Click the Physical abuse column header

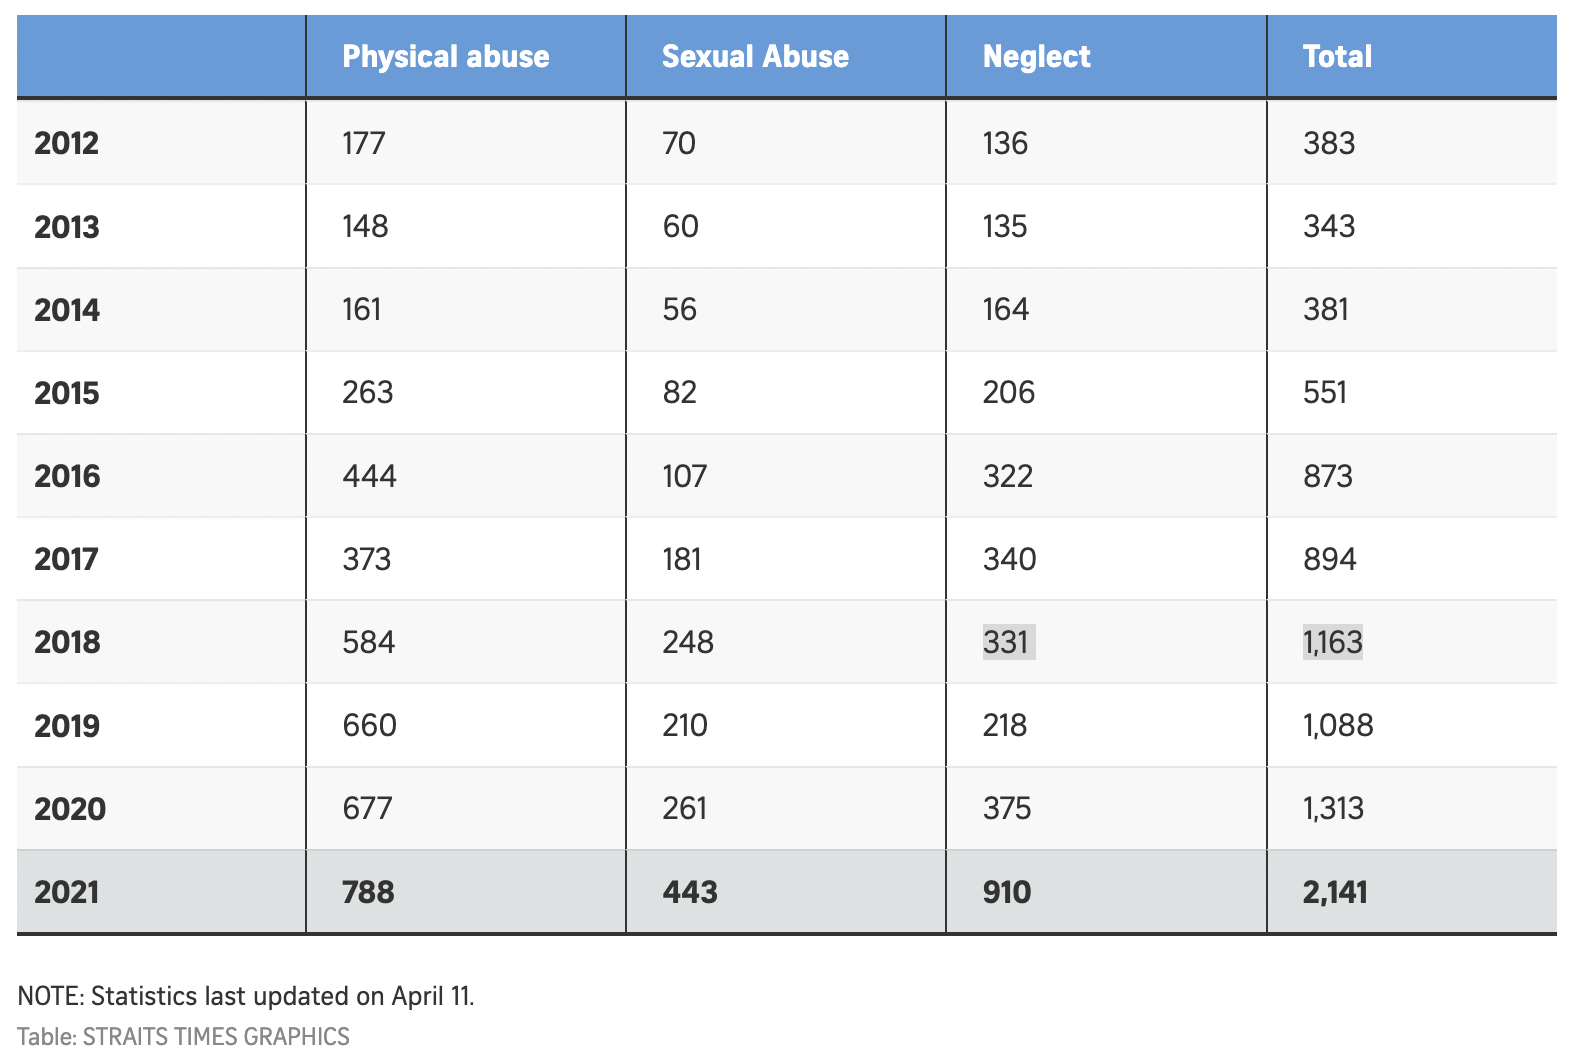click(445, 57)
